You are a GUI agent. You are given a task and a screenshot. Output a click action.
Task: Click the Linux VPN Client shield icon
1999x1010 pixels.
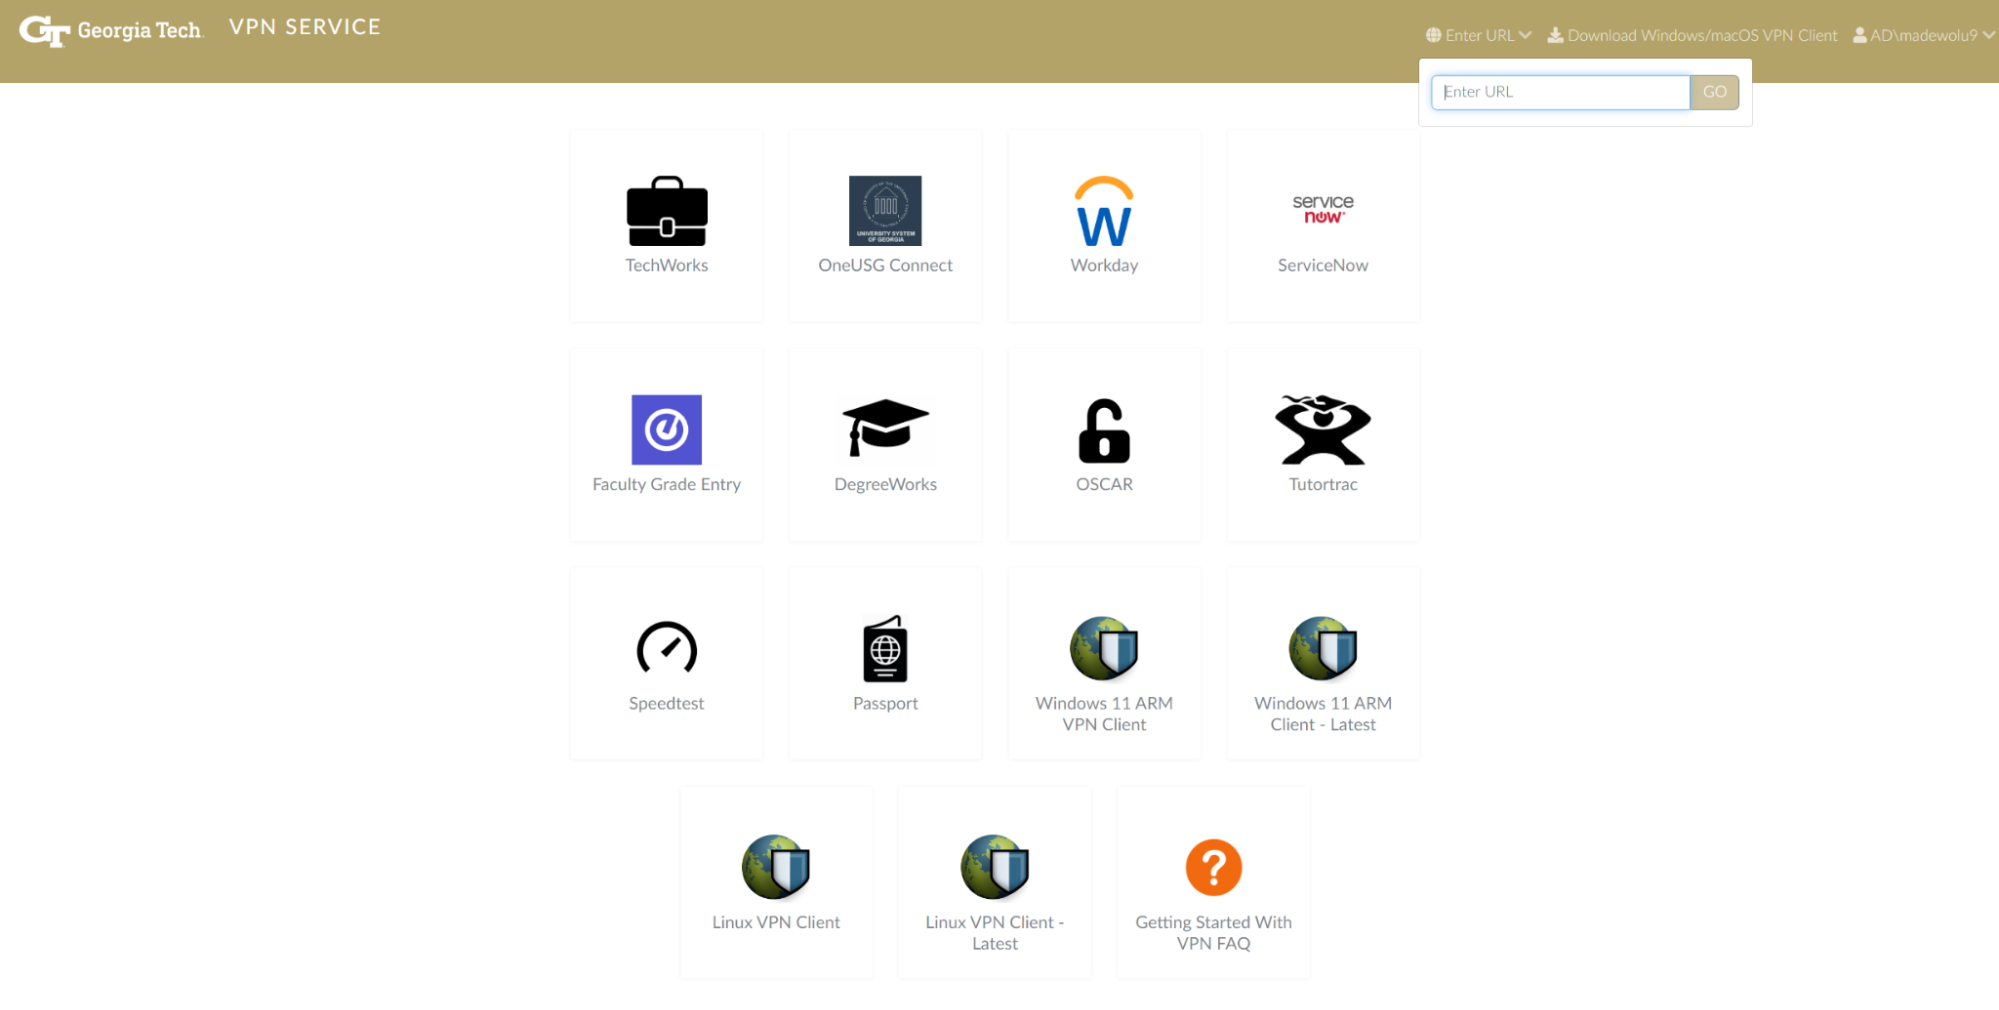[x=776, y=867]
